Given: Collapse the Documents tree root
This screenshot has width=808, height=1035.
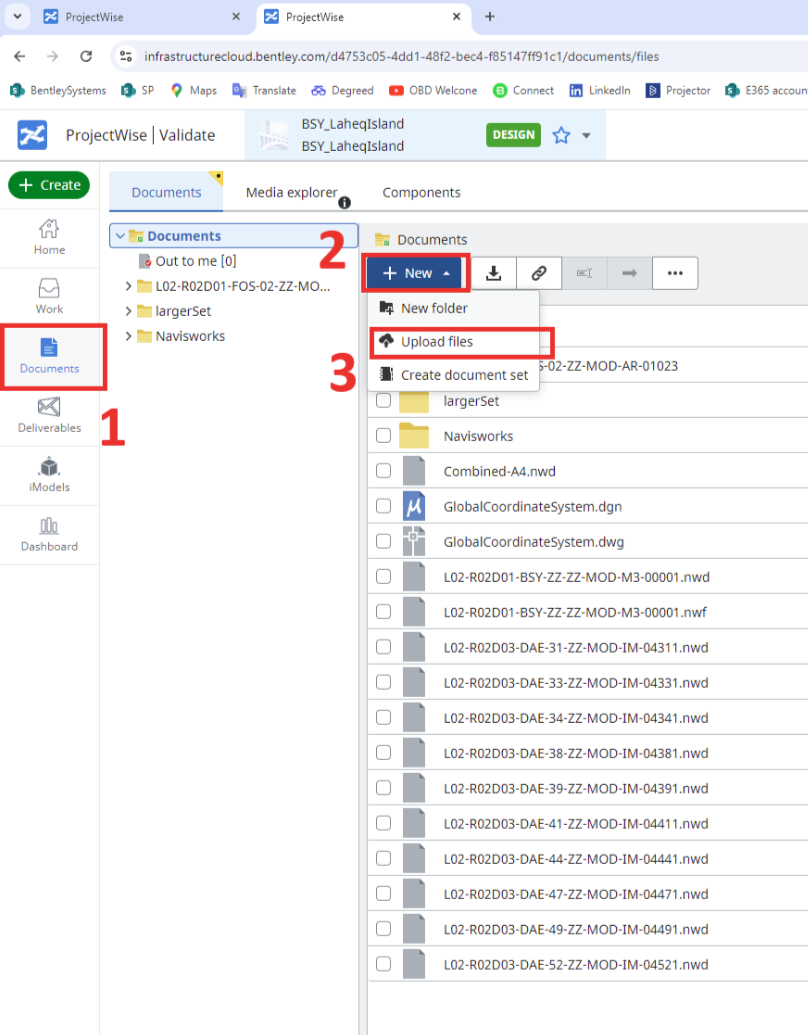Looking at the screenshot, I should coord(120,236).
